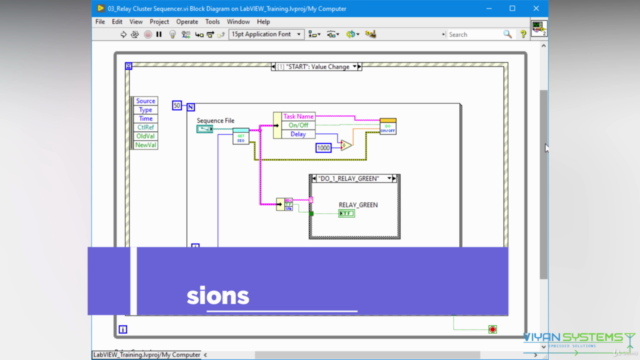Open the Edit menu
The width and height of the screenshot is (640, 360).
117,22
